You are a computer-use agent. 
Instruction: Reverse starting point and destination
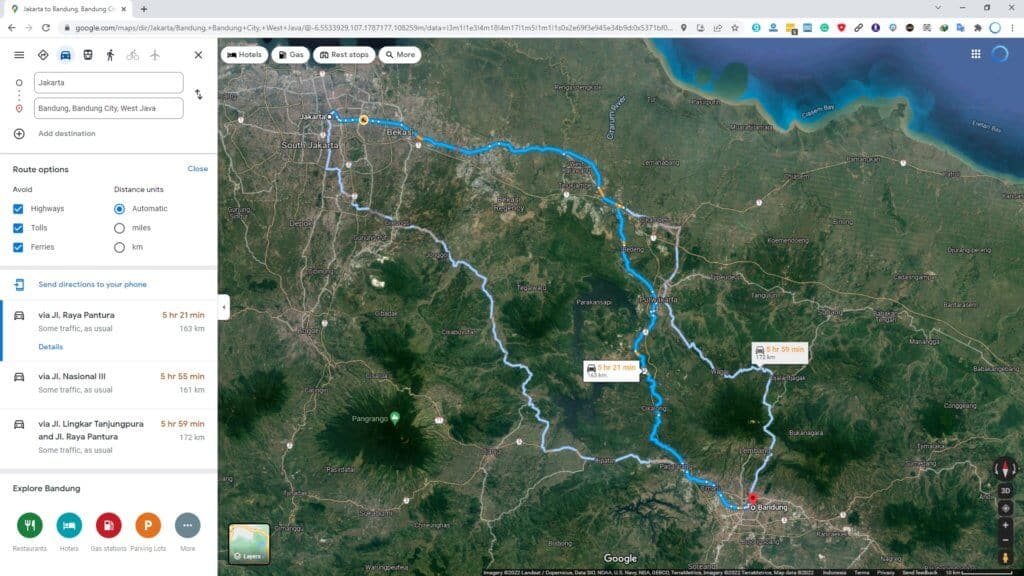click(x=198, y=94)
